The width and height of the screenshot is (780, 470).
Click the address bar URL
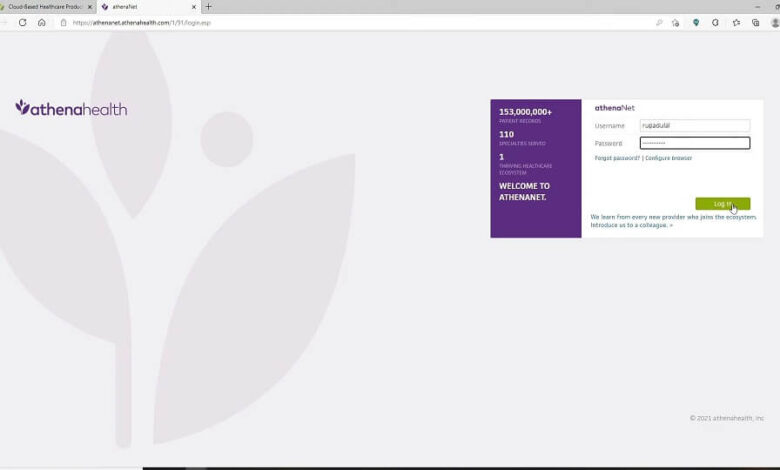[x=142, y=22]
